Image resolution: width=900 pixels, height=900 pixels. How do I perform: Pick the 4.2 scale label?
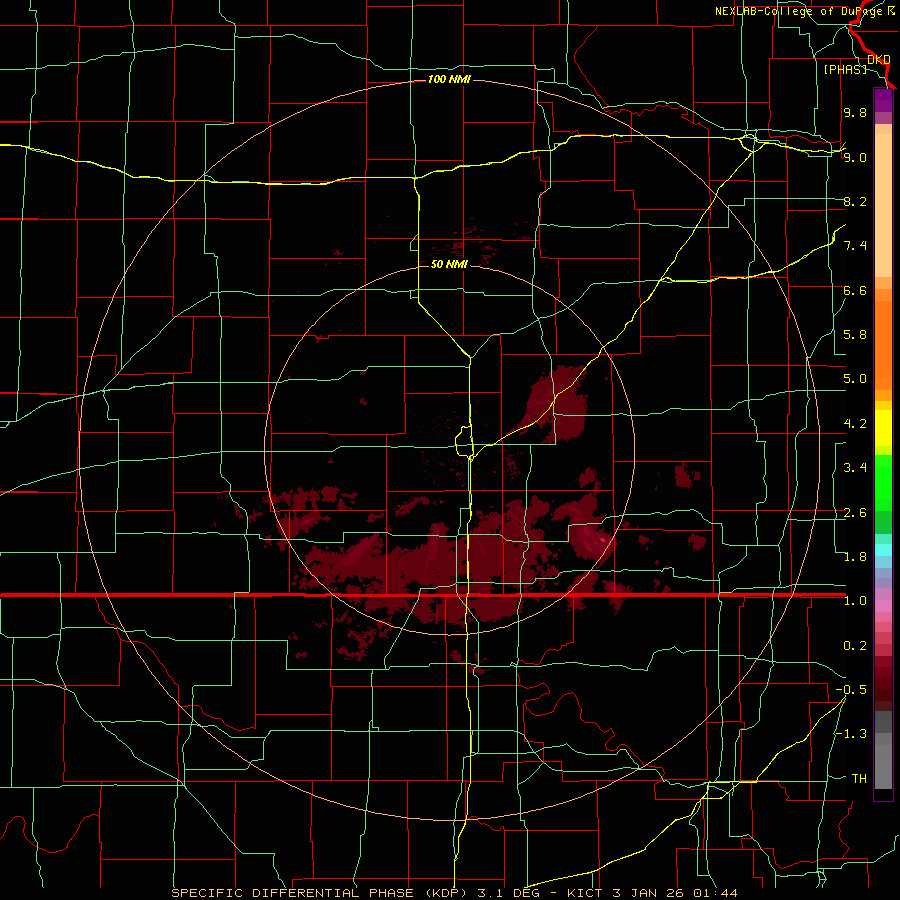point(855,424)
